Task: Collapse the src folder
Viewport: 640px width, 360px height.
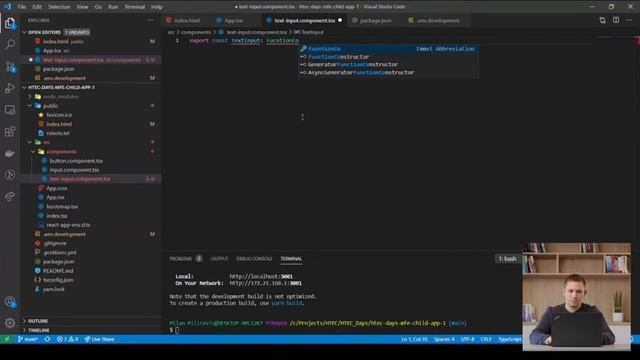Action: coord(91,142)
